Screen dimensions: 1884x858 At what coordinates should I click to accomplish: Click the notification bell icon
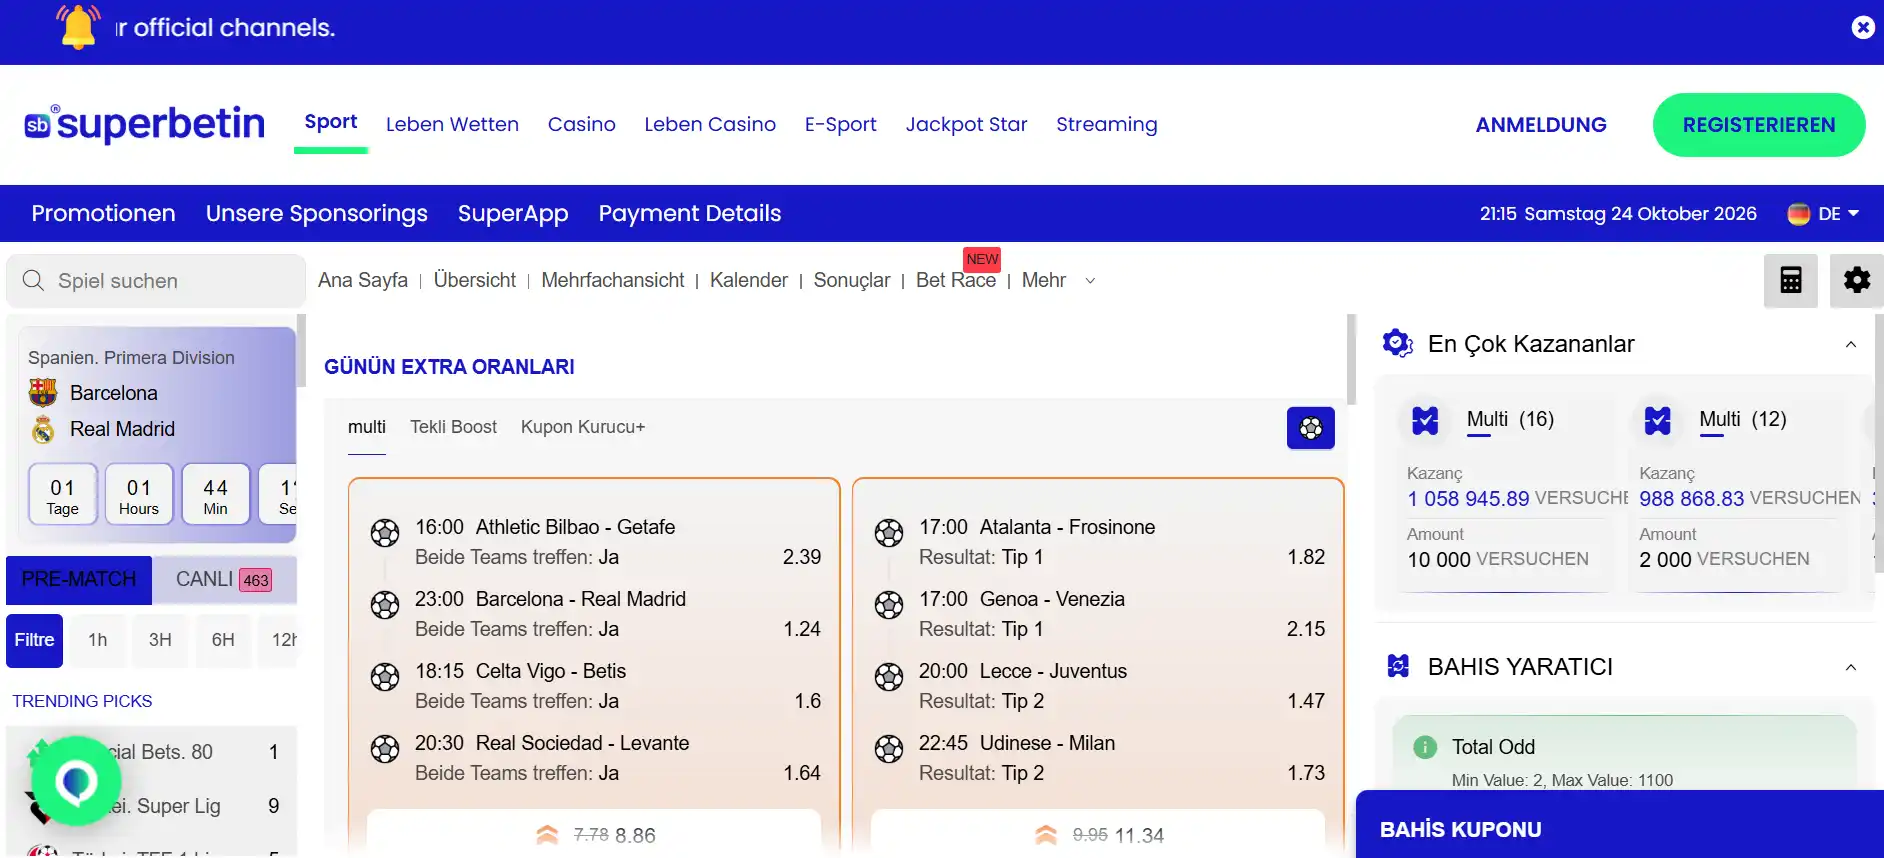78,26
